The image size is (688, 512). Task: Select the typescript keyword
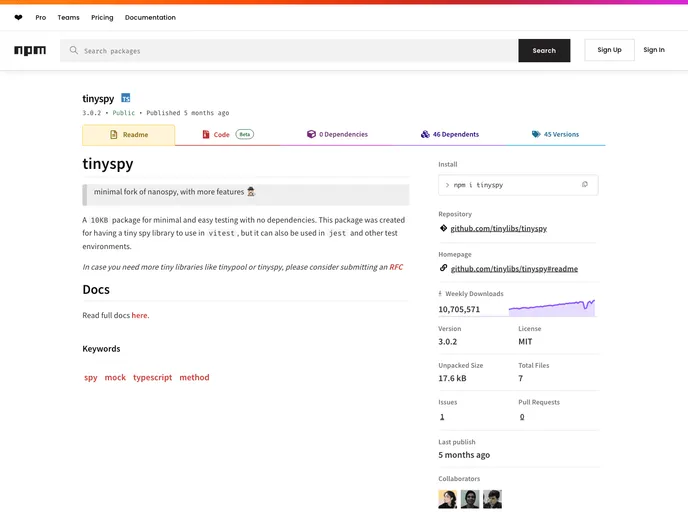(x=153, y=377)
